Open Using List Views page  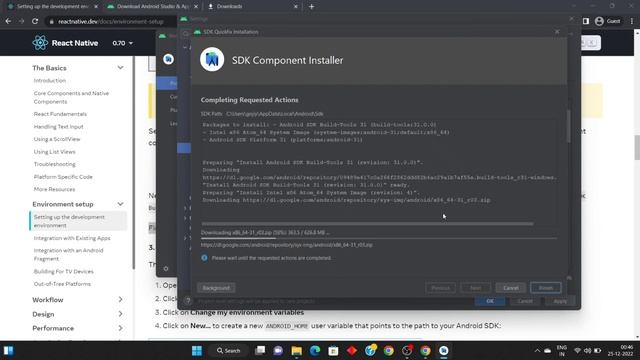tap(54, 152)
